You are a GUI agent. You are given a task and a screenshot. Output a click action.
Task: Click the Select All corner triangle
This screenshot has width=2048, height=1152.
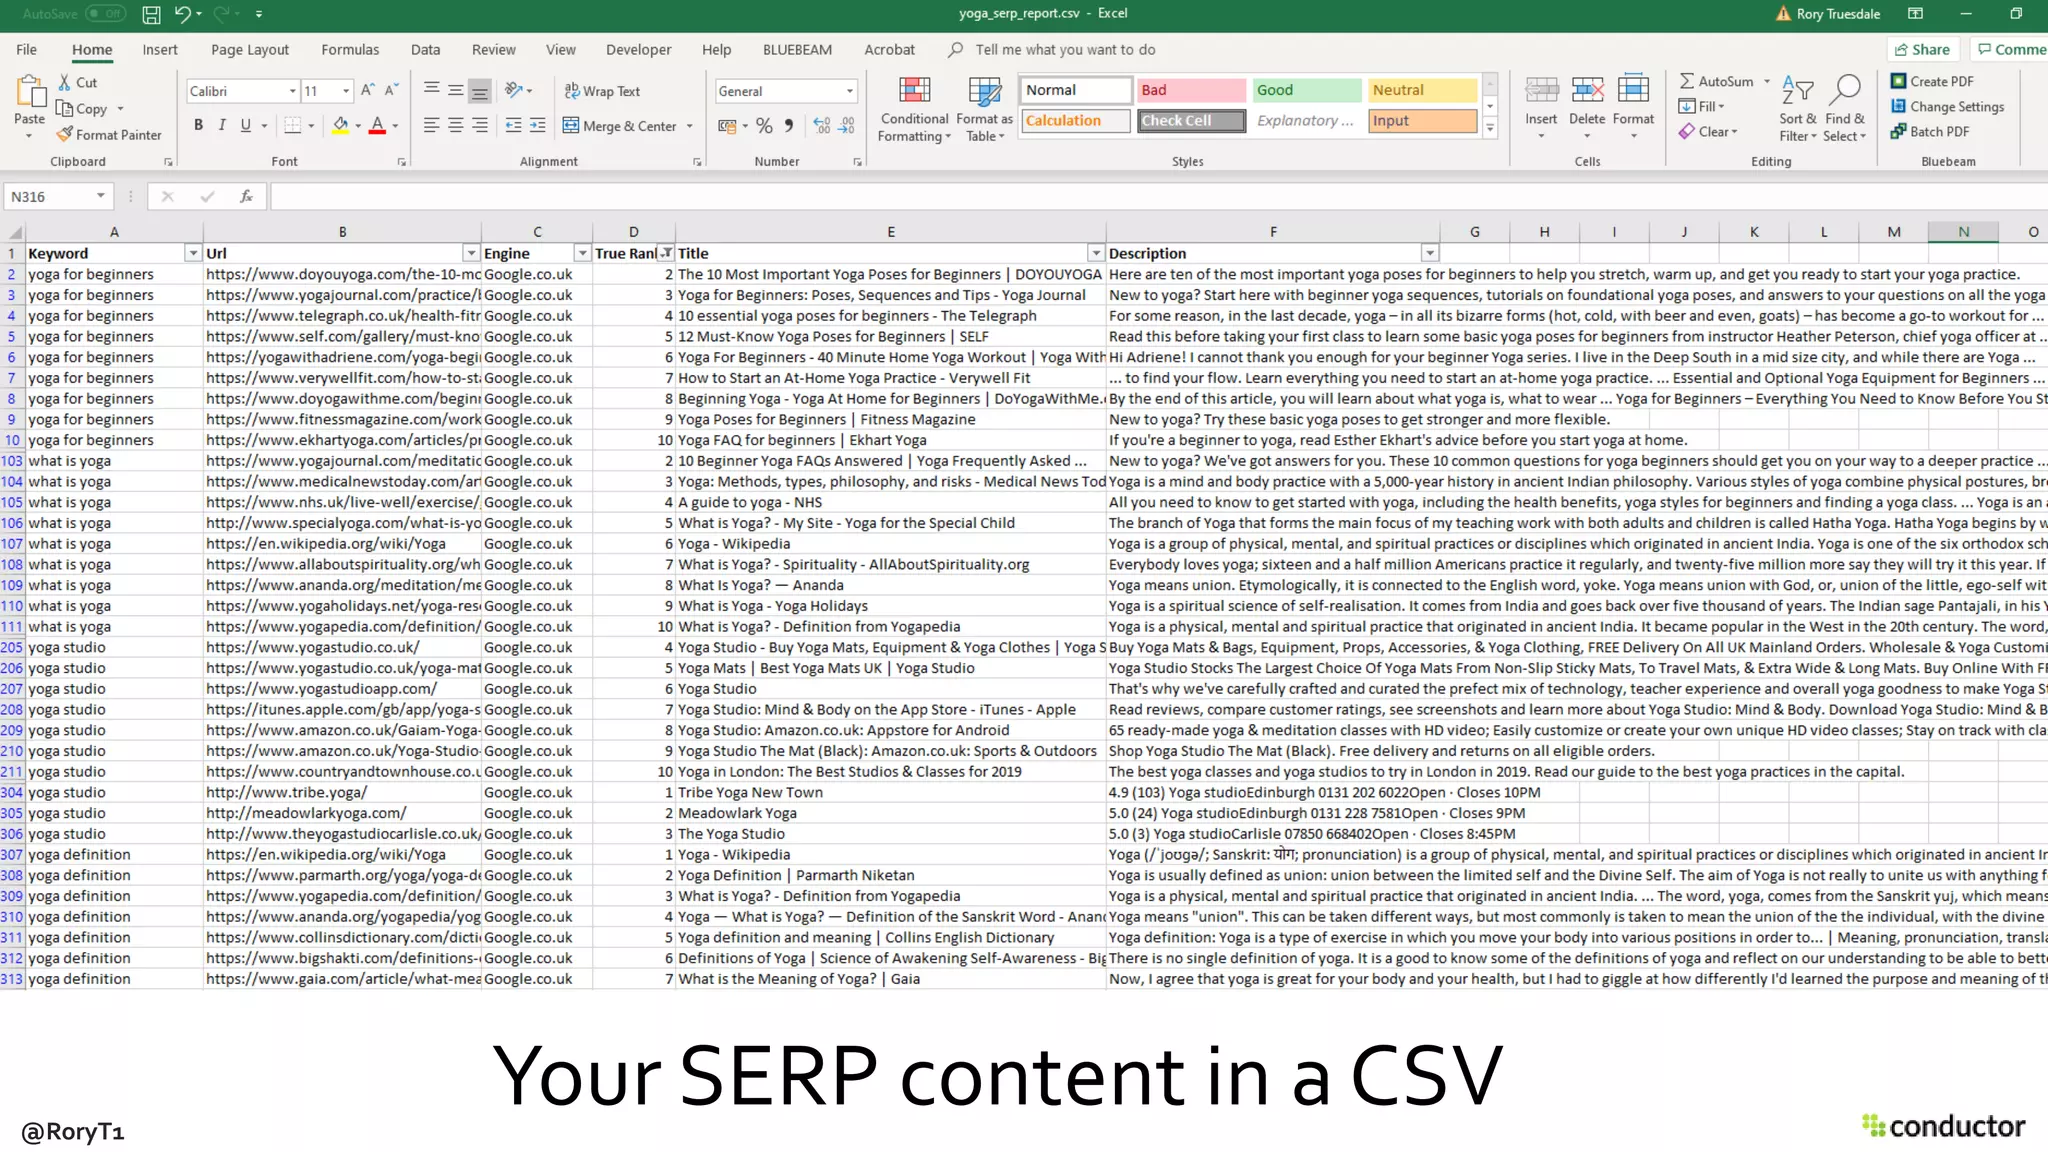point(14,233)
